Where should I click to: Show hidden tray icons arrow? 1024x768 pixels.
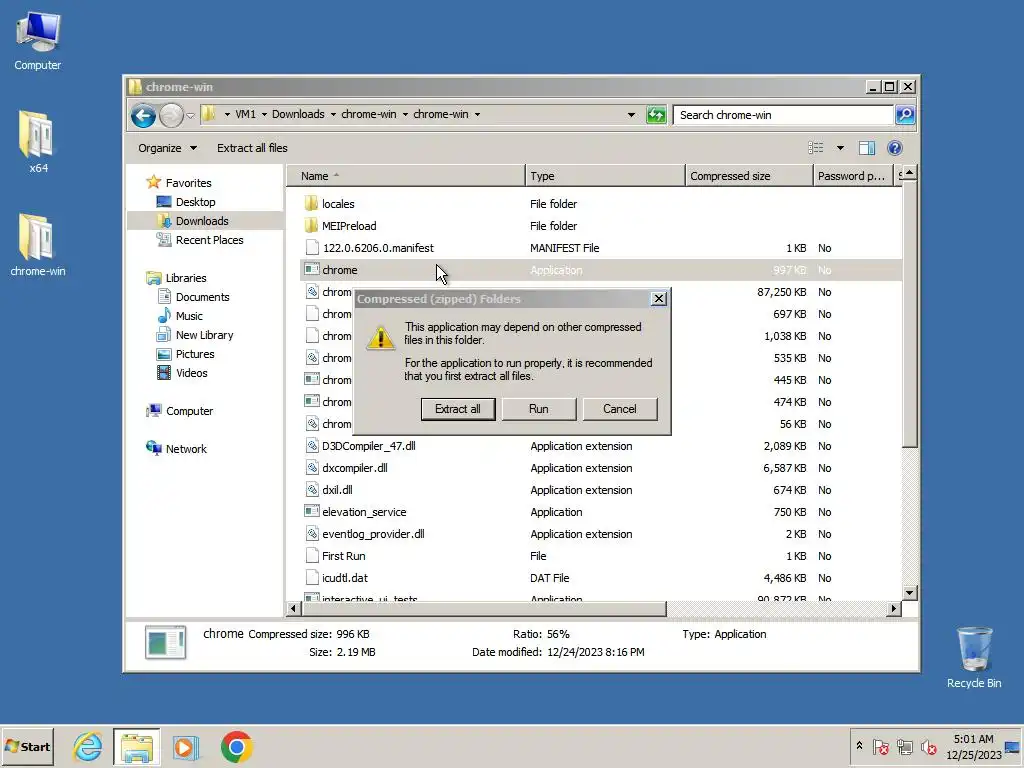859,746
